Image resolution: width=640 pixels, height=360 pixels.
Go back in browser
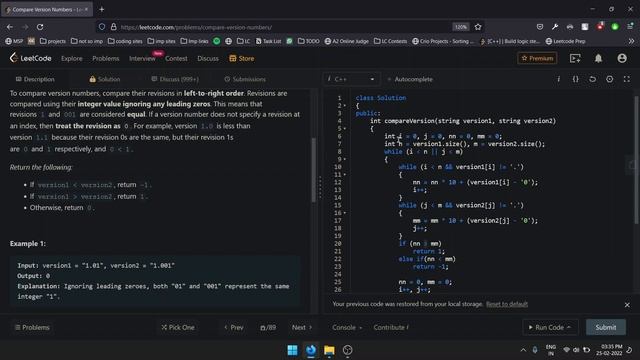(x=10, y=27)
